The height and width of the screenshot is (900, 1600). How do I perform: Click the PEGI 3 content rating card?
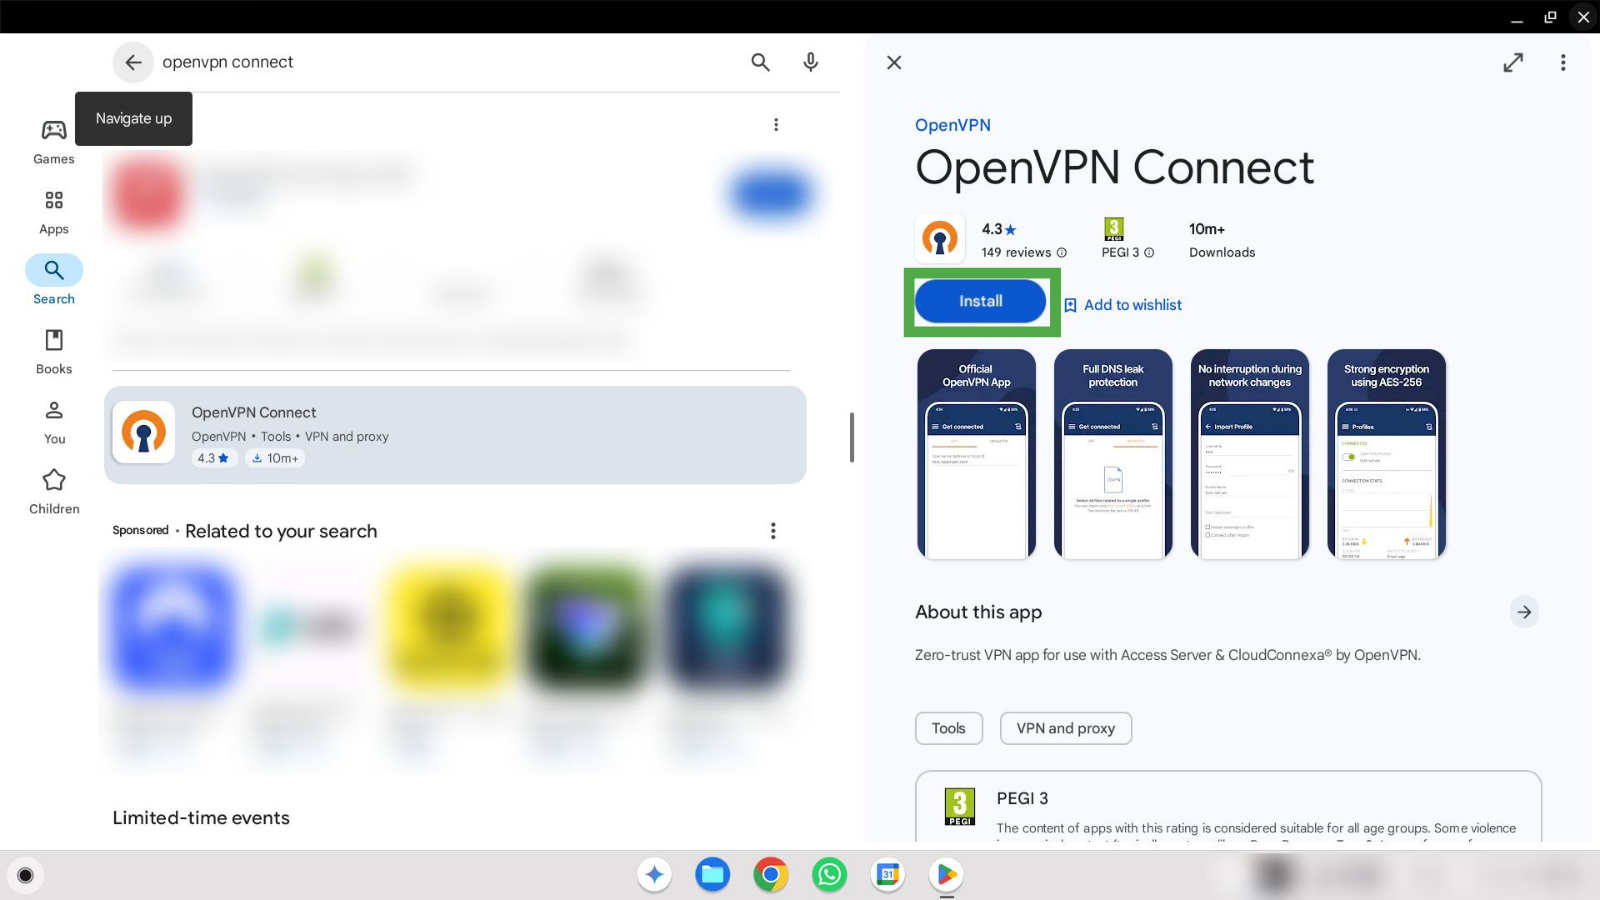tap(1228, 807)
